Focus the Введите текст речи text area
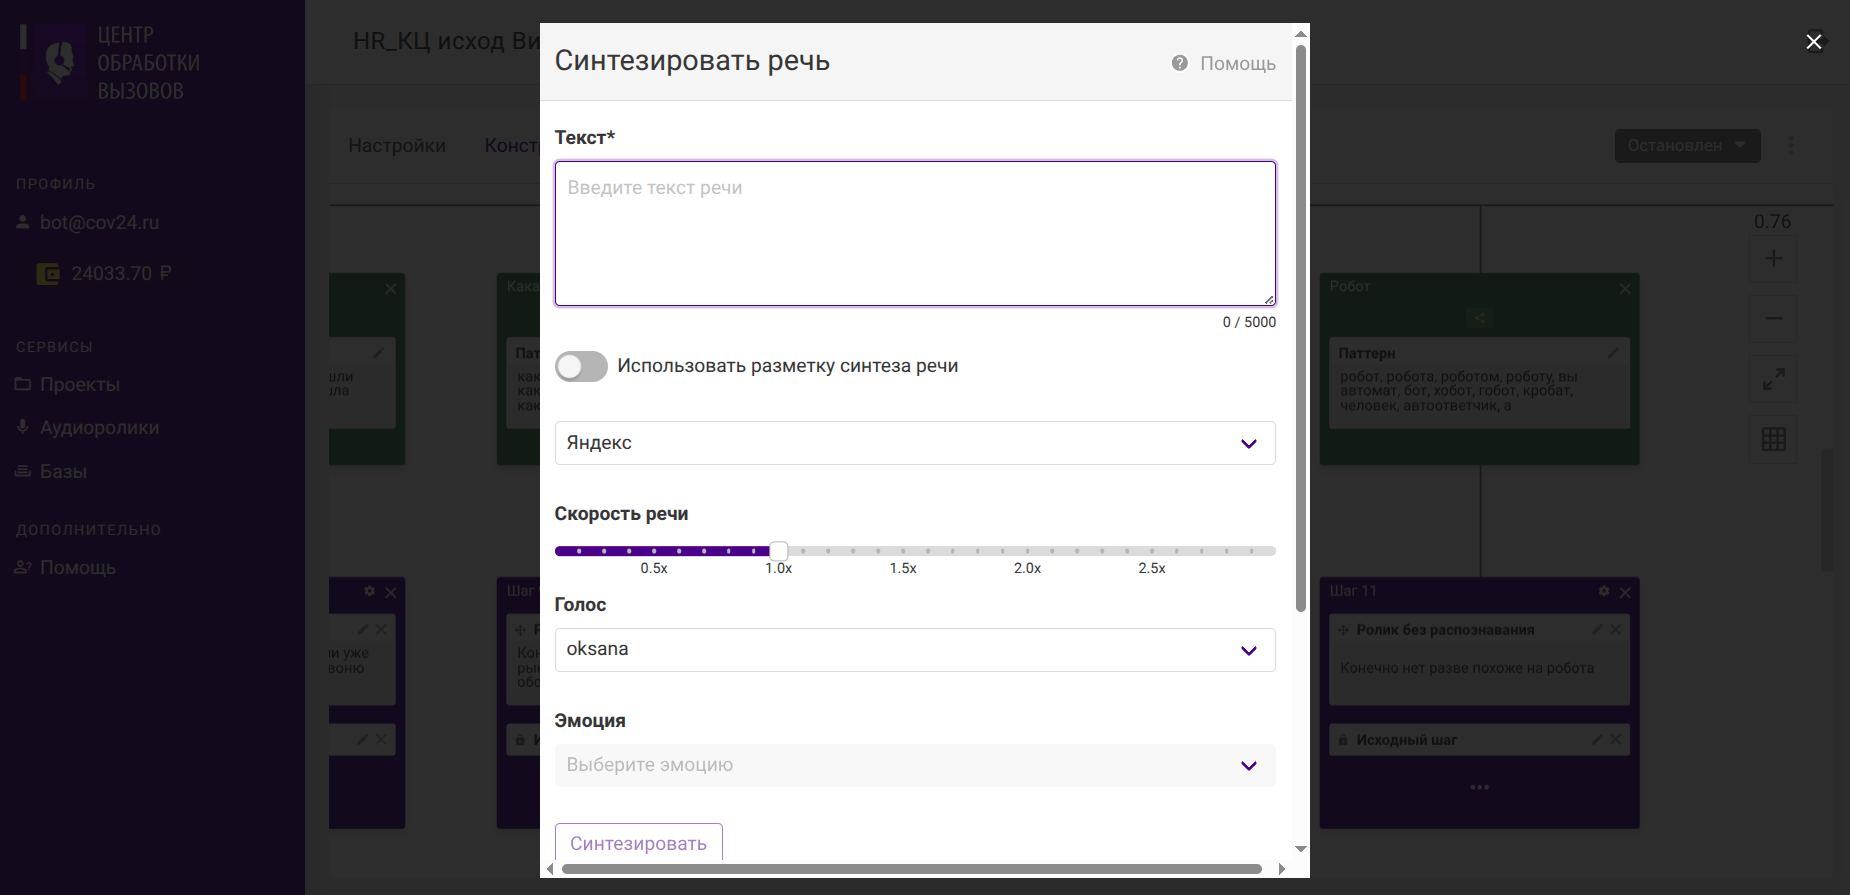Screen dimensions: 1850x895 click(x=915, y=233)
